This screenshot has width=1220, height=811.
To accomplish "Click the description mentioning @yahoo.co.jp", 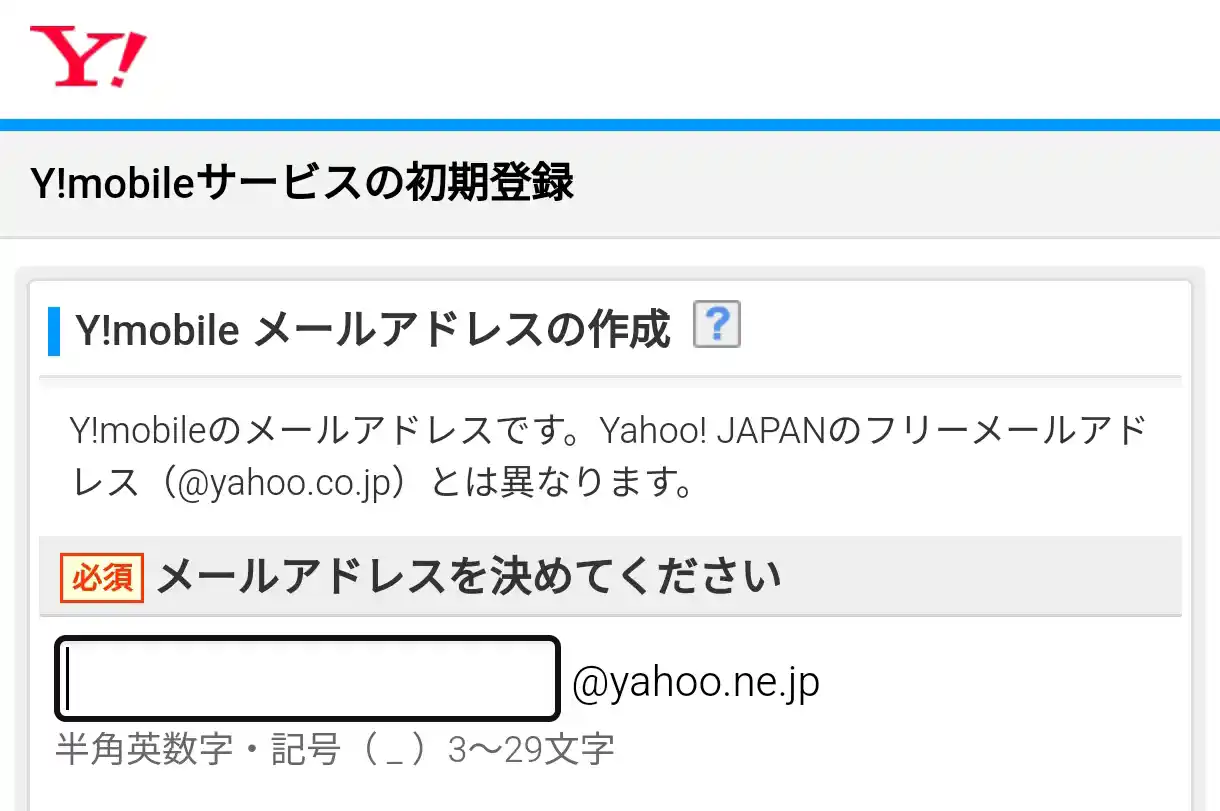I will [600, 455].
